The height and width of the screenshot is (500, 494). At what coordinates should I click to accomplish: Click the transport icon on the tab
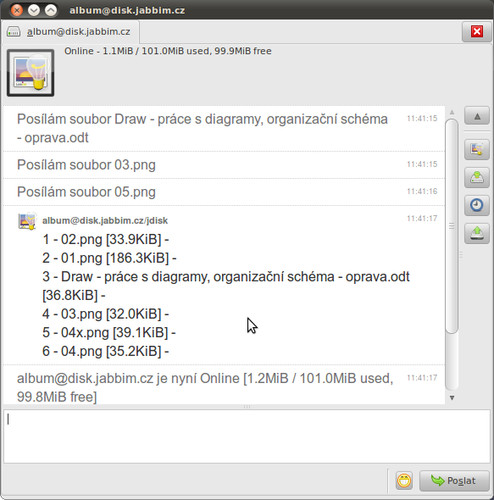14,32
